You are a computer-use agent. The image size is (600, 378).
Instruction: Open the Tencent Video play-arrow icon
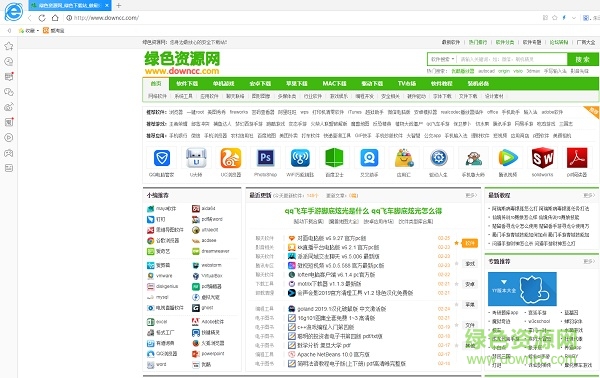click(x=508, y=158)
